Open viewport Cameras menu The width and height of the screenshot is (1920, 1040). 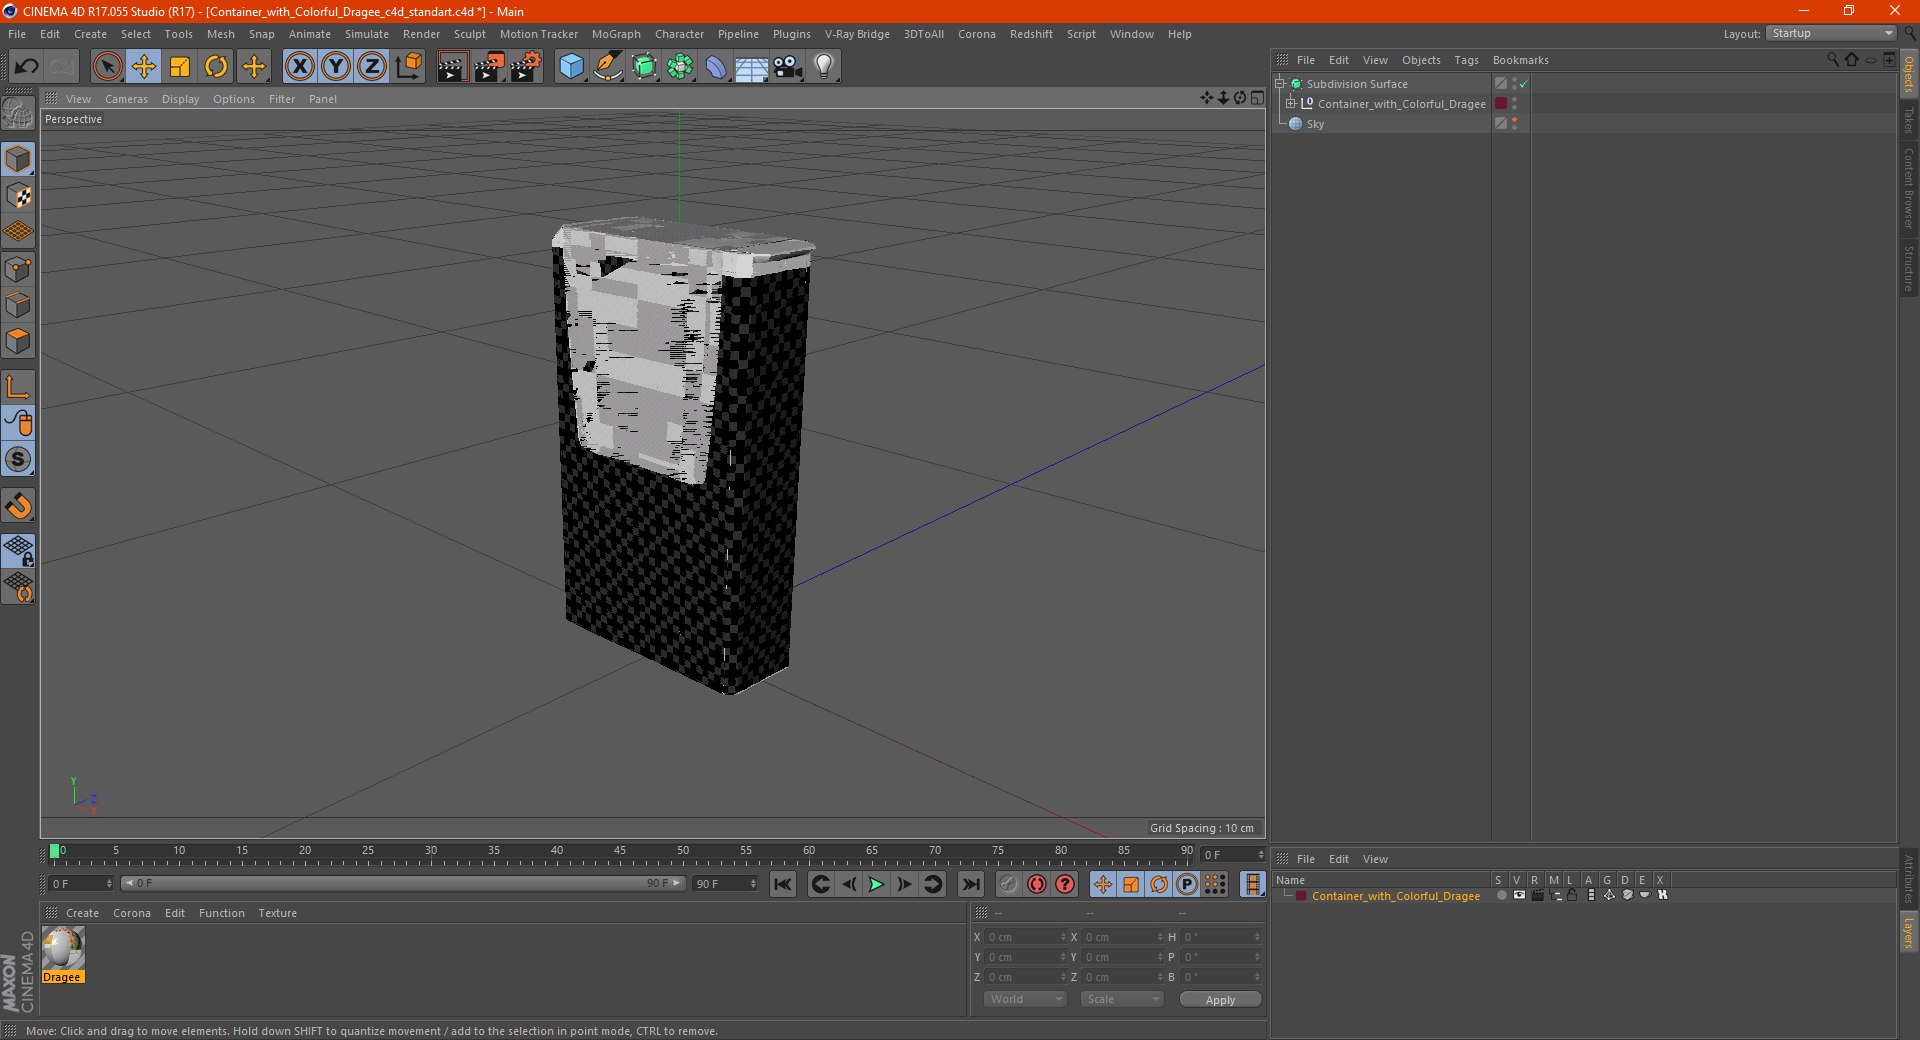(126, 99)
